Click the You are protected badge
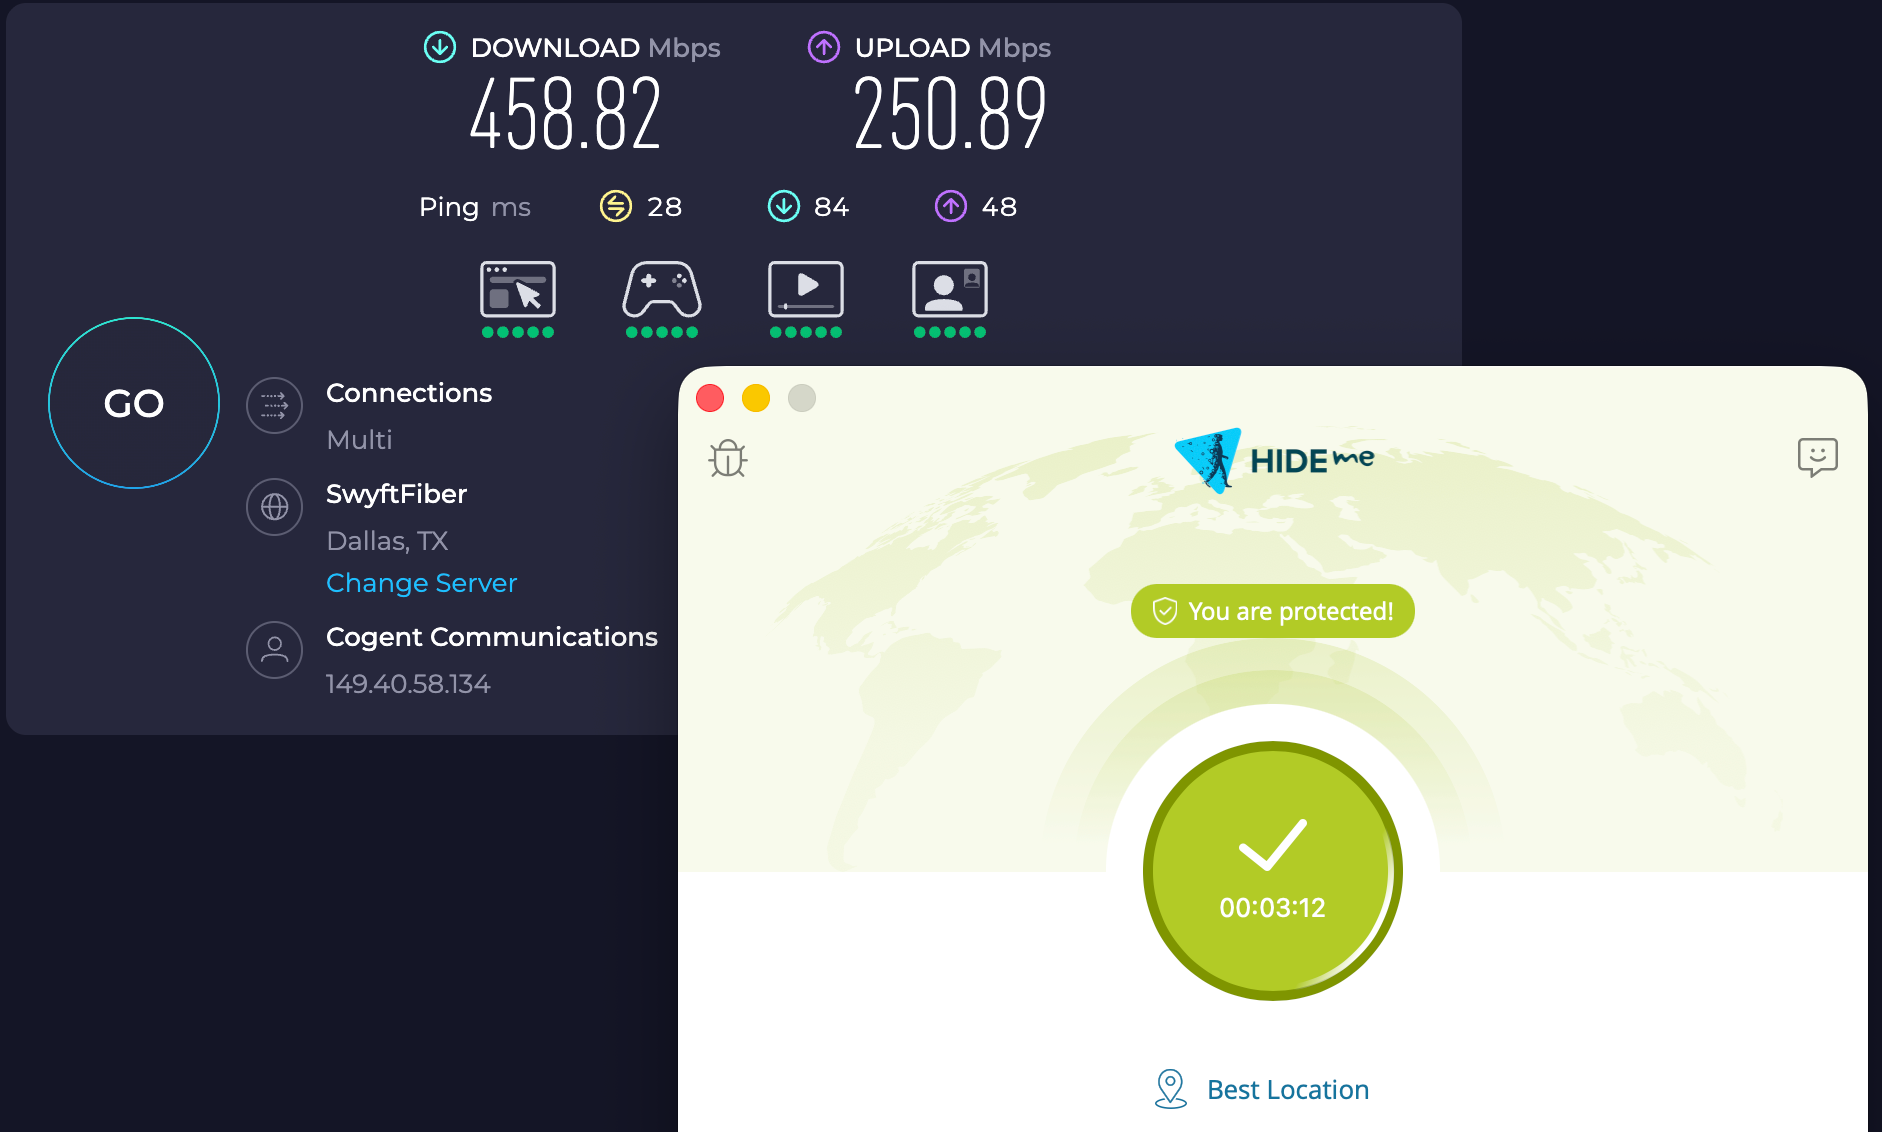This screenshot has height=1132, width=1882. [x=1272, y=611]
